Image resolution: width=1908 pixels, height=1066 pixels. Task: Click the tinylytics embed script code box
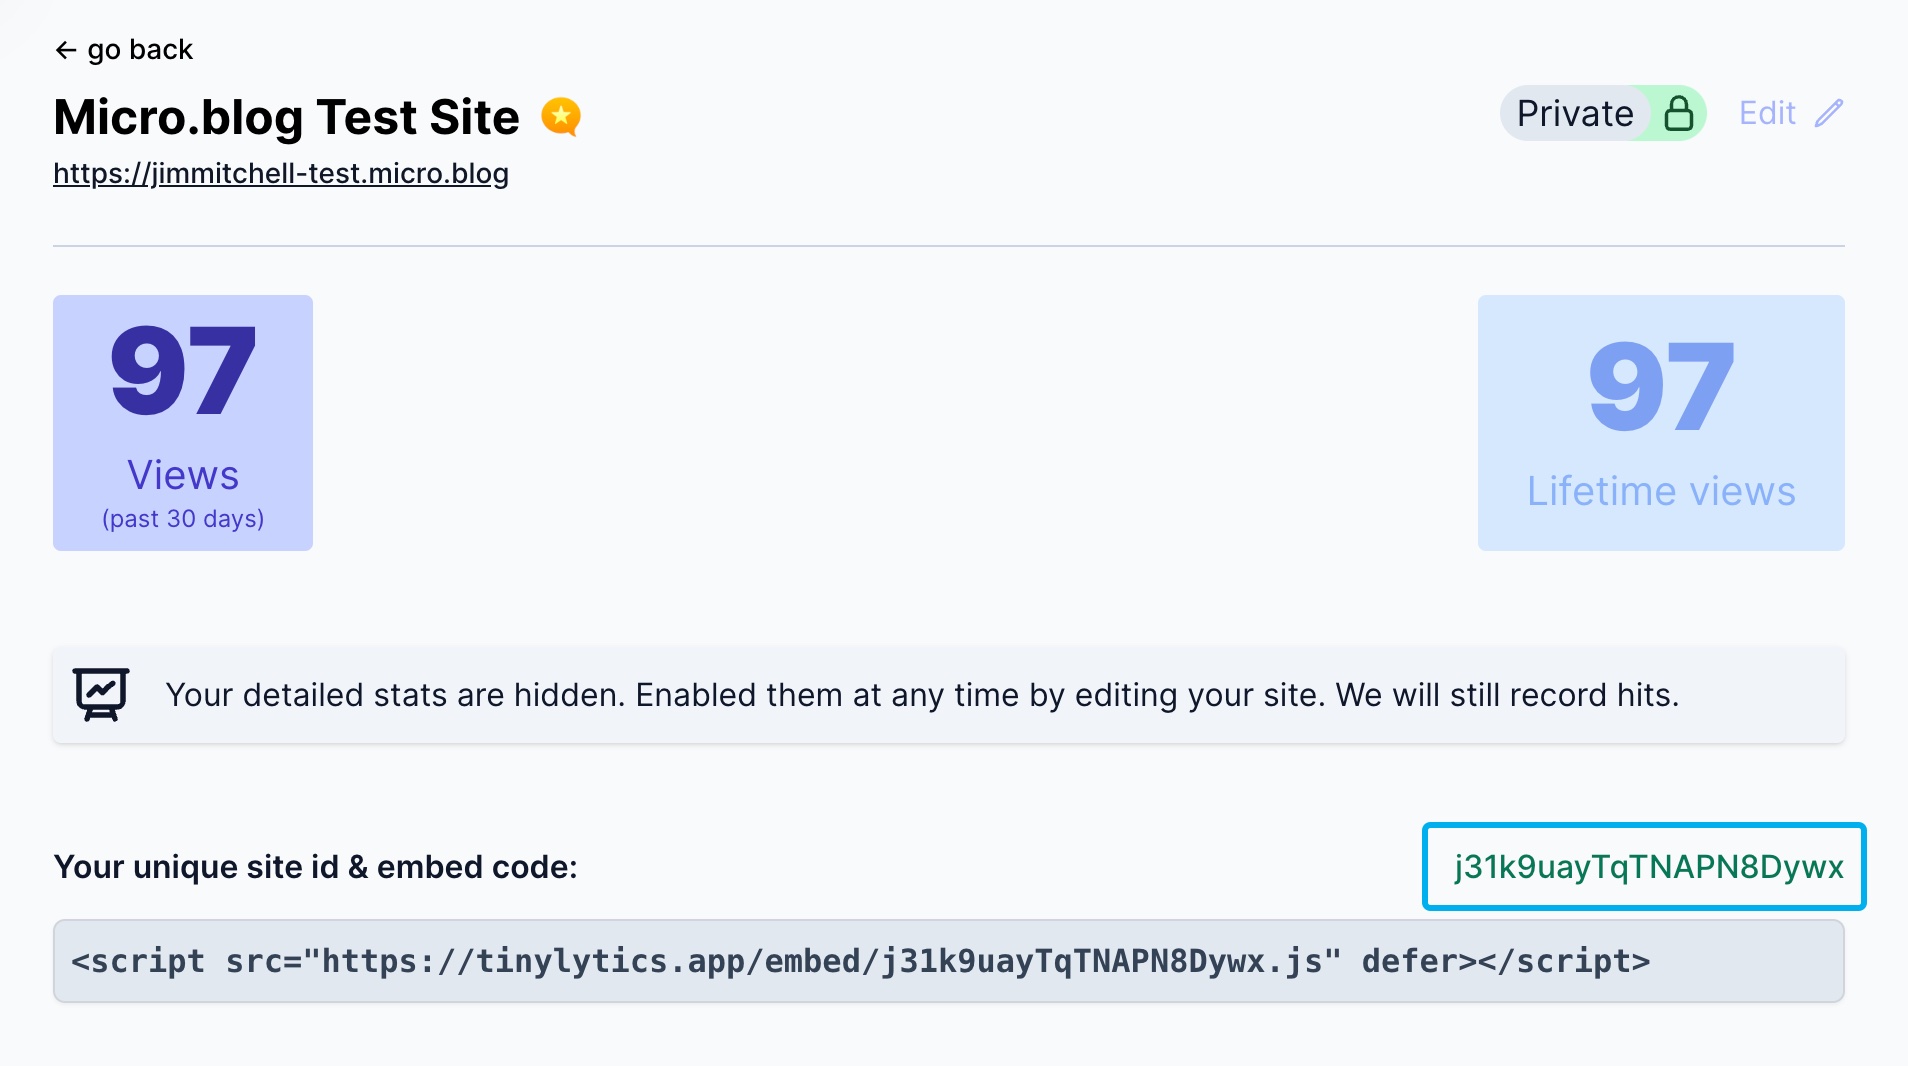[x=949, y=961]
